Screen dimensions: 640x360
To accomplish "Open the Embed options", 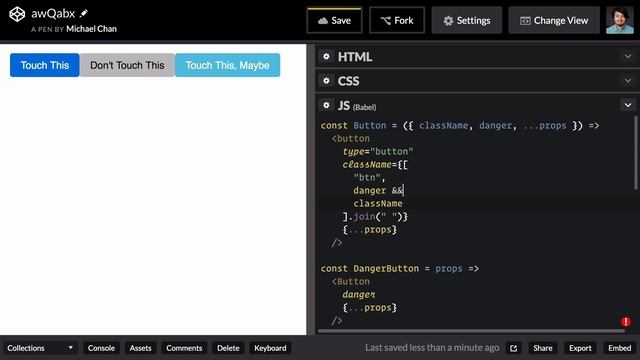I will coord(620,348).
